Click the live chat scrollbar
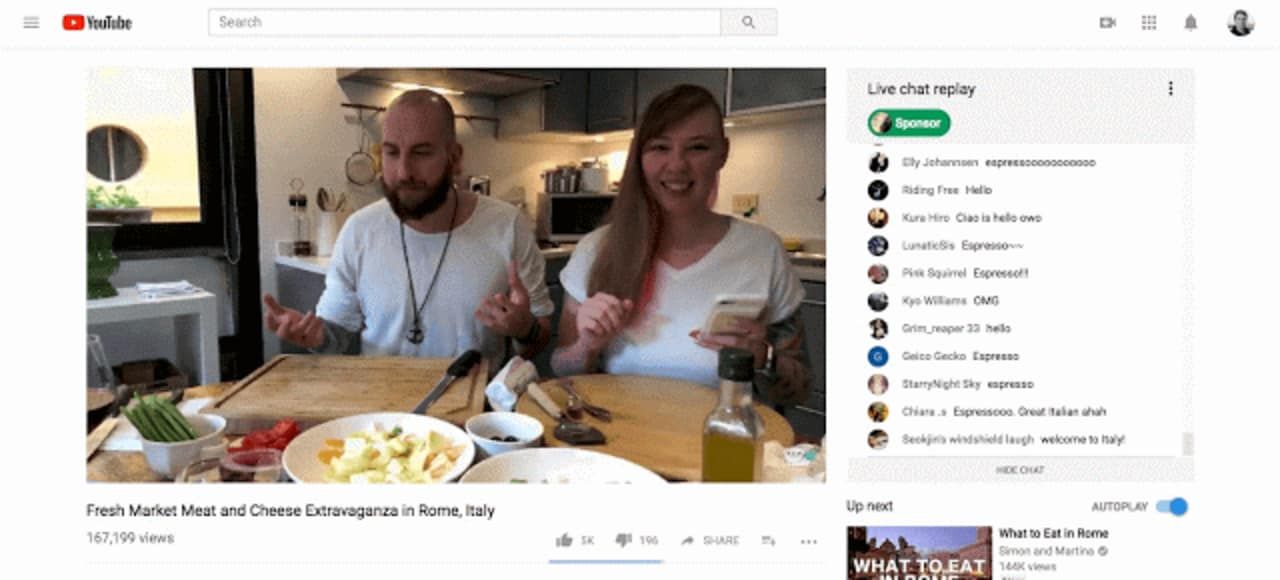Screen dimensions: 1280x580 [1187, 444]
